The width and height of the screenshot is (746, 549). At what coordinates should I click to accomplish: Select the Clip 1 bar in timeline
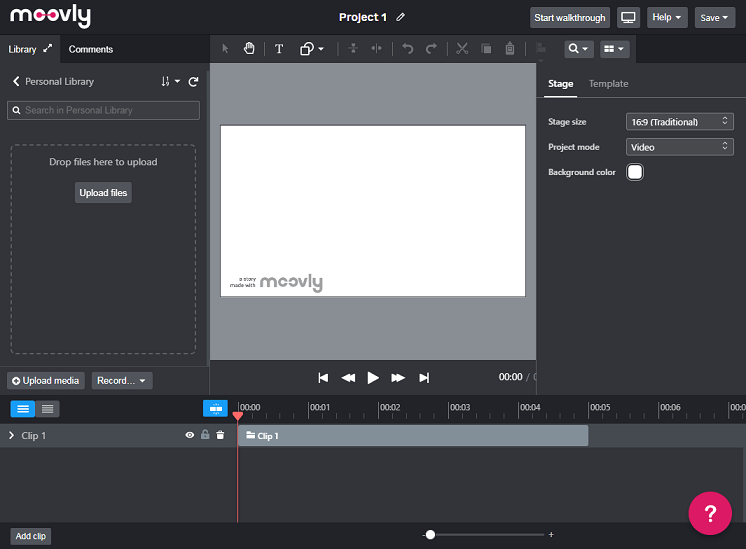(x=413, y=436)
